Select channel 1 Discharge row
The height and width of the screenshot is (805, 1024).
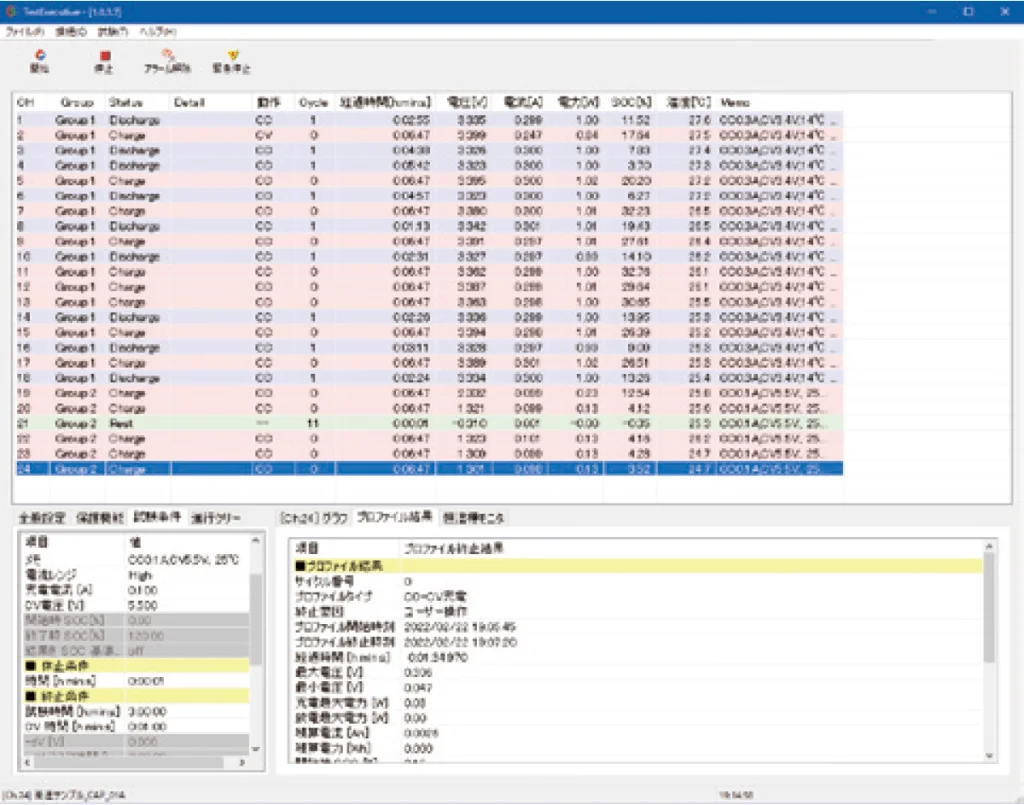134,120
